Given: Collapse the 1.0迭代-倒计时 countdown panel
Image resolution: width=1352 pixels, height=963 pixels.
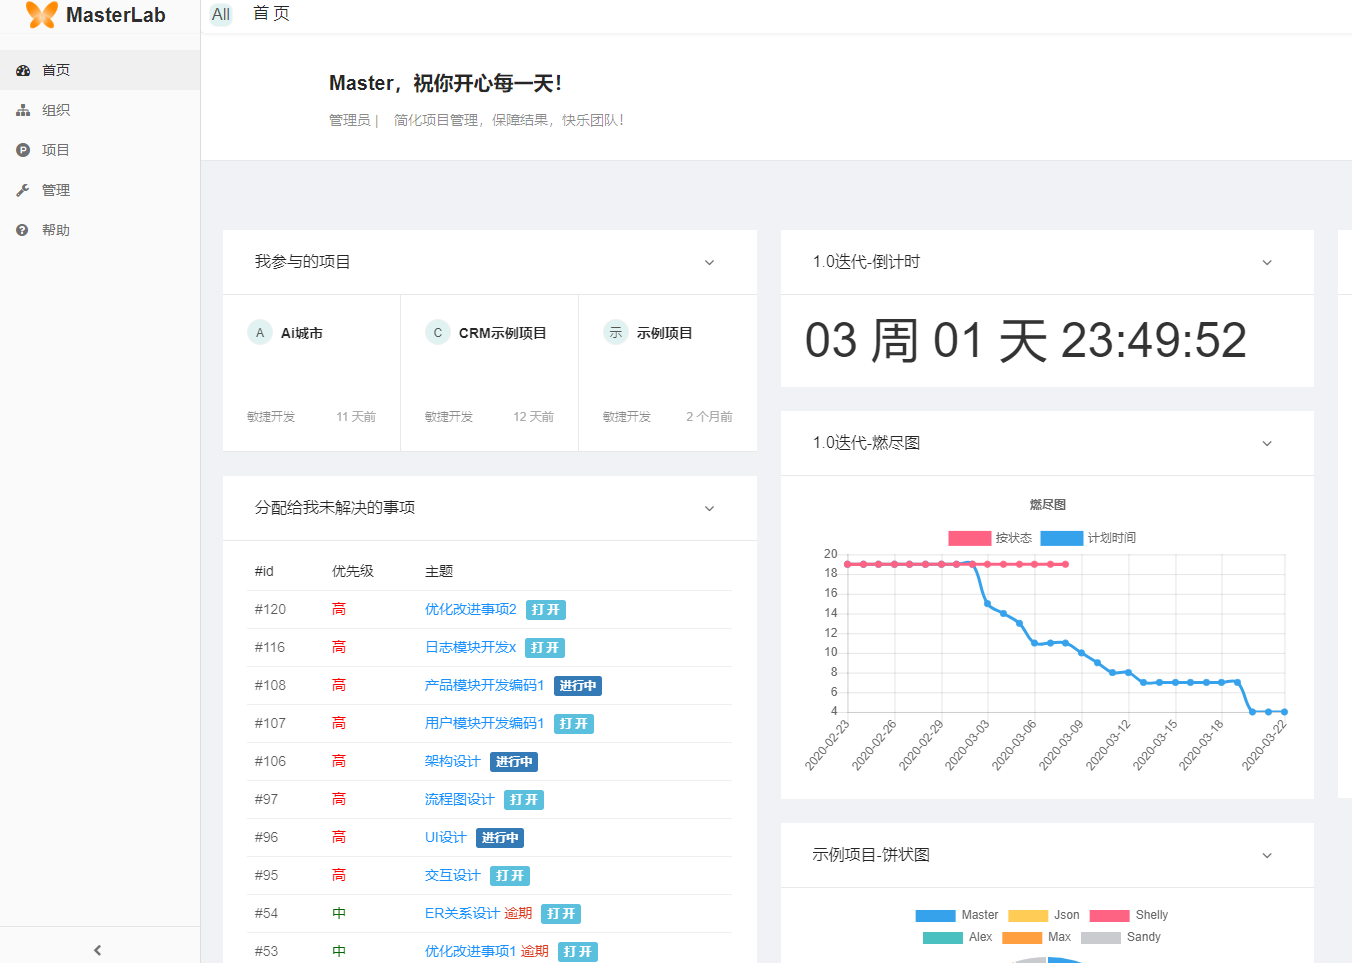Looking at the screenshot, I should 1267,262.
